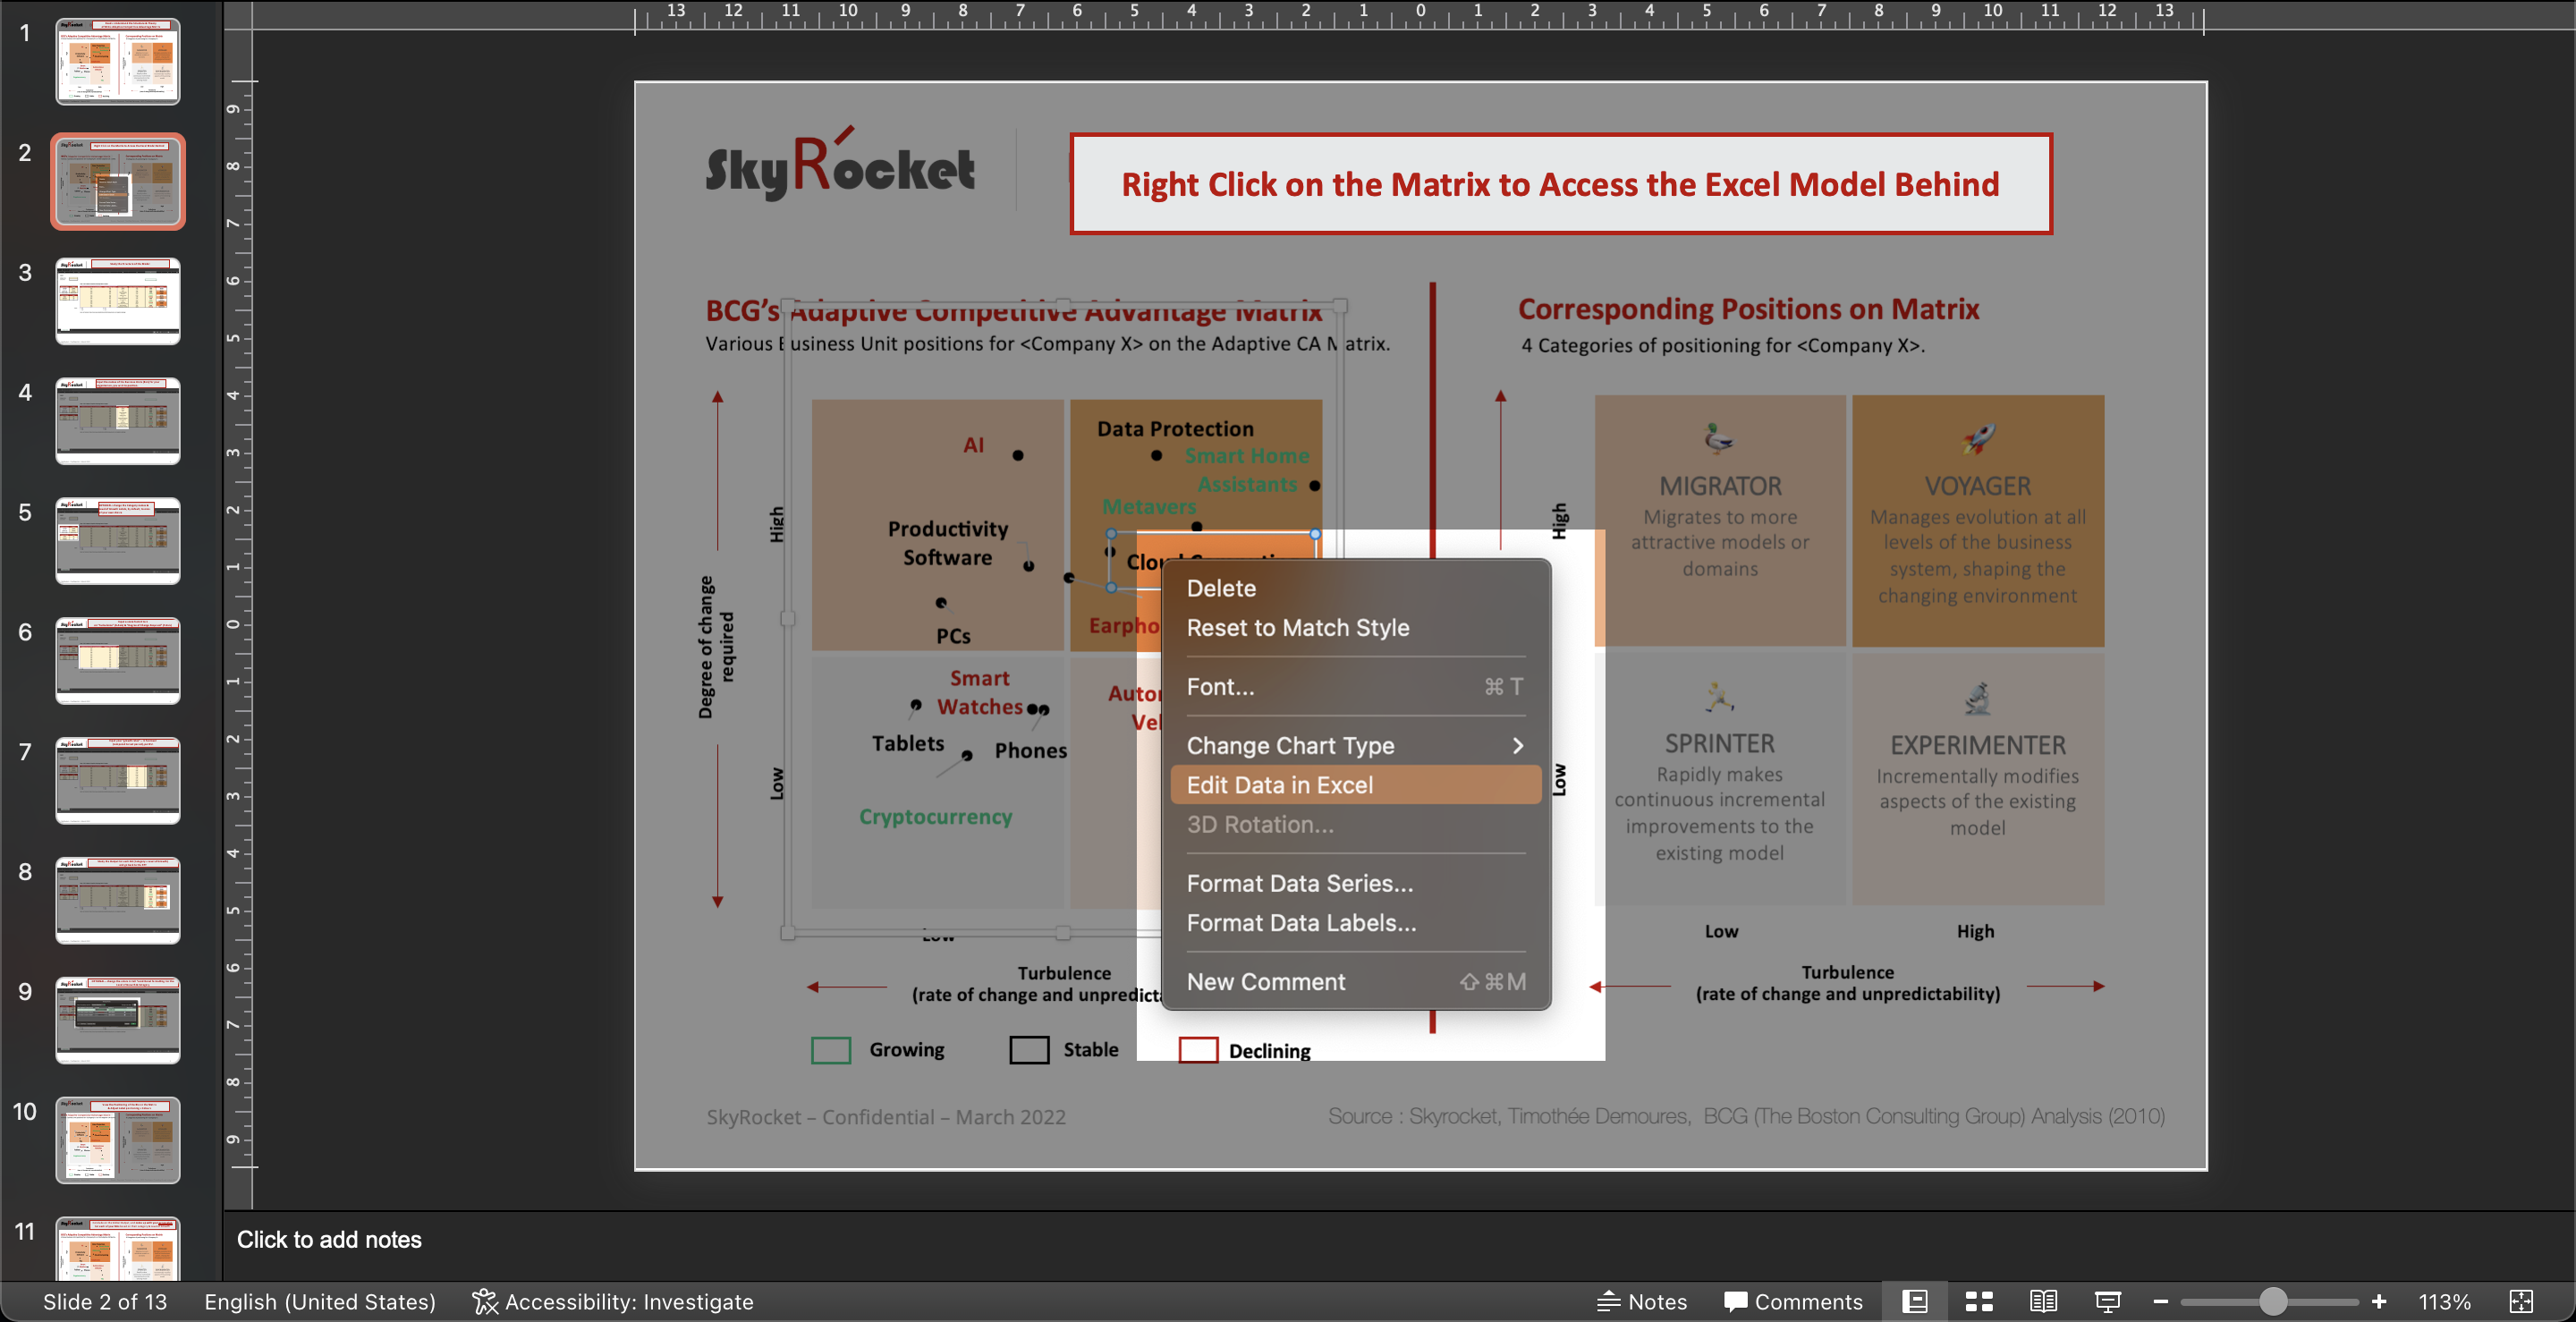This screenshot has height=1322, width=2576.
Task: Click the 113% zoom level value
Action: (2444, 1301)
